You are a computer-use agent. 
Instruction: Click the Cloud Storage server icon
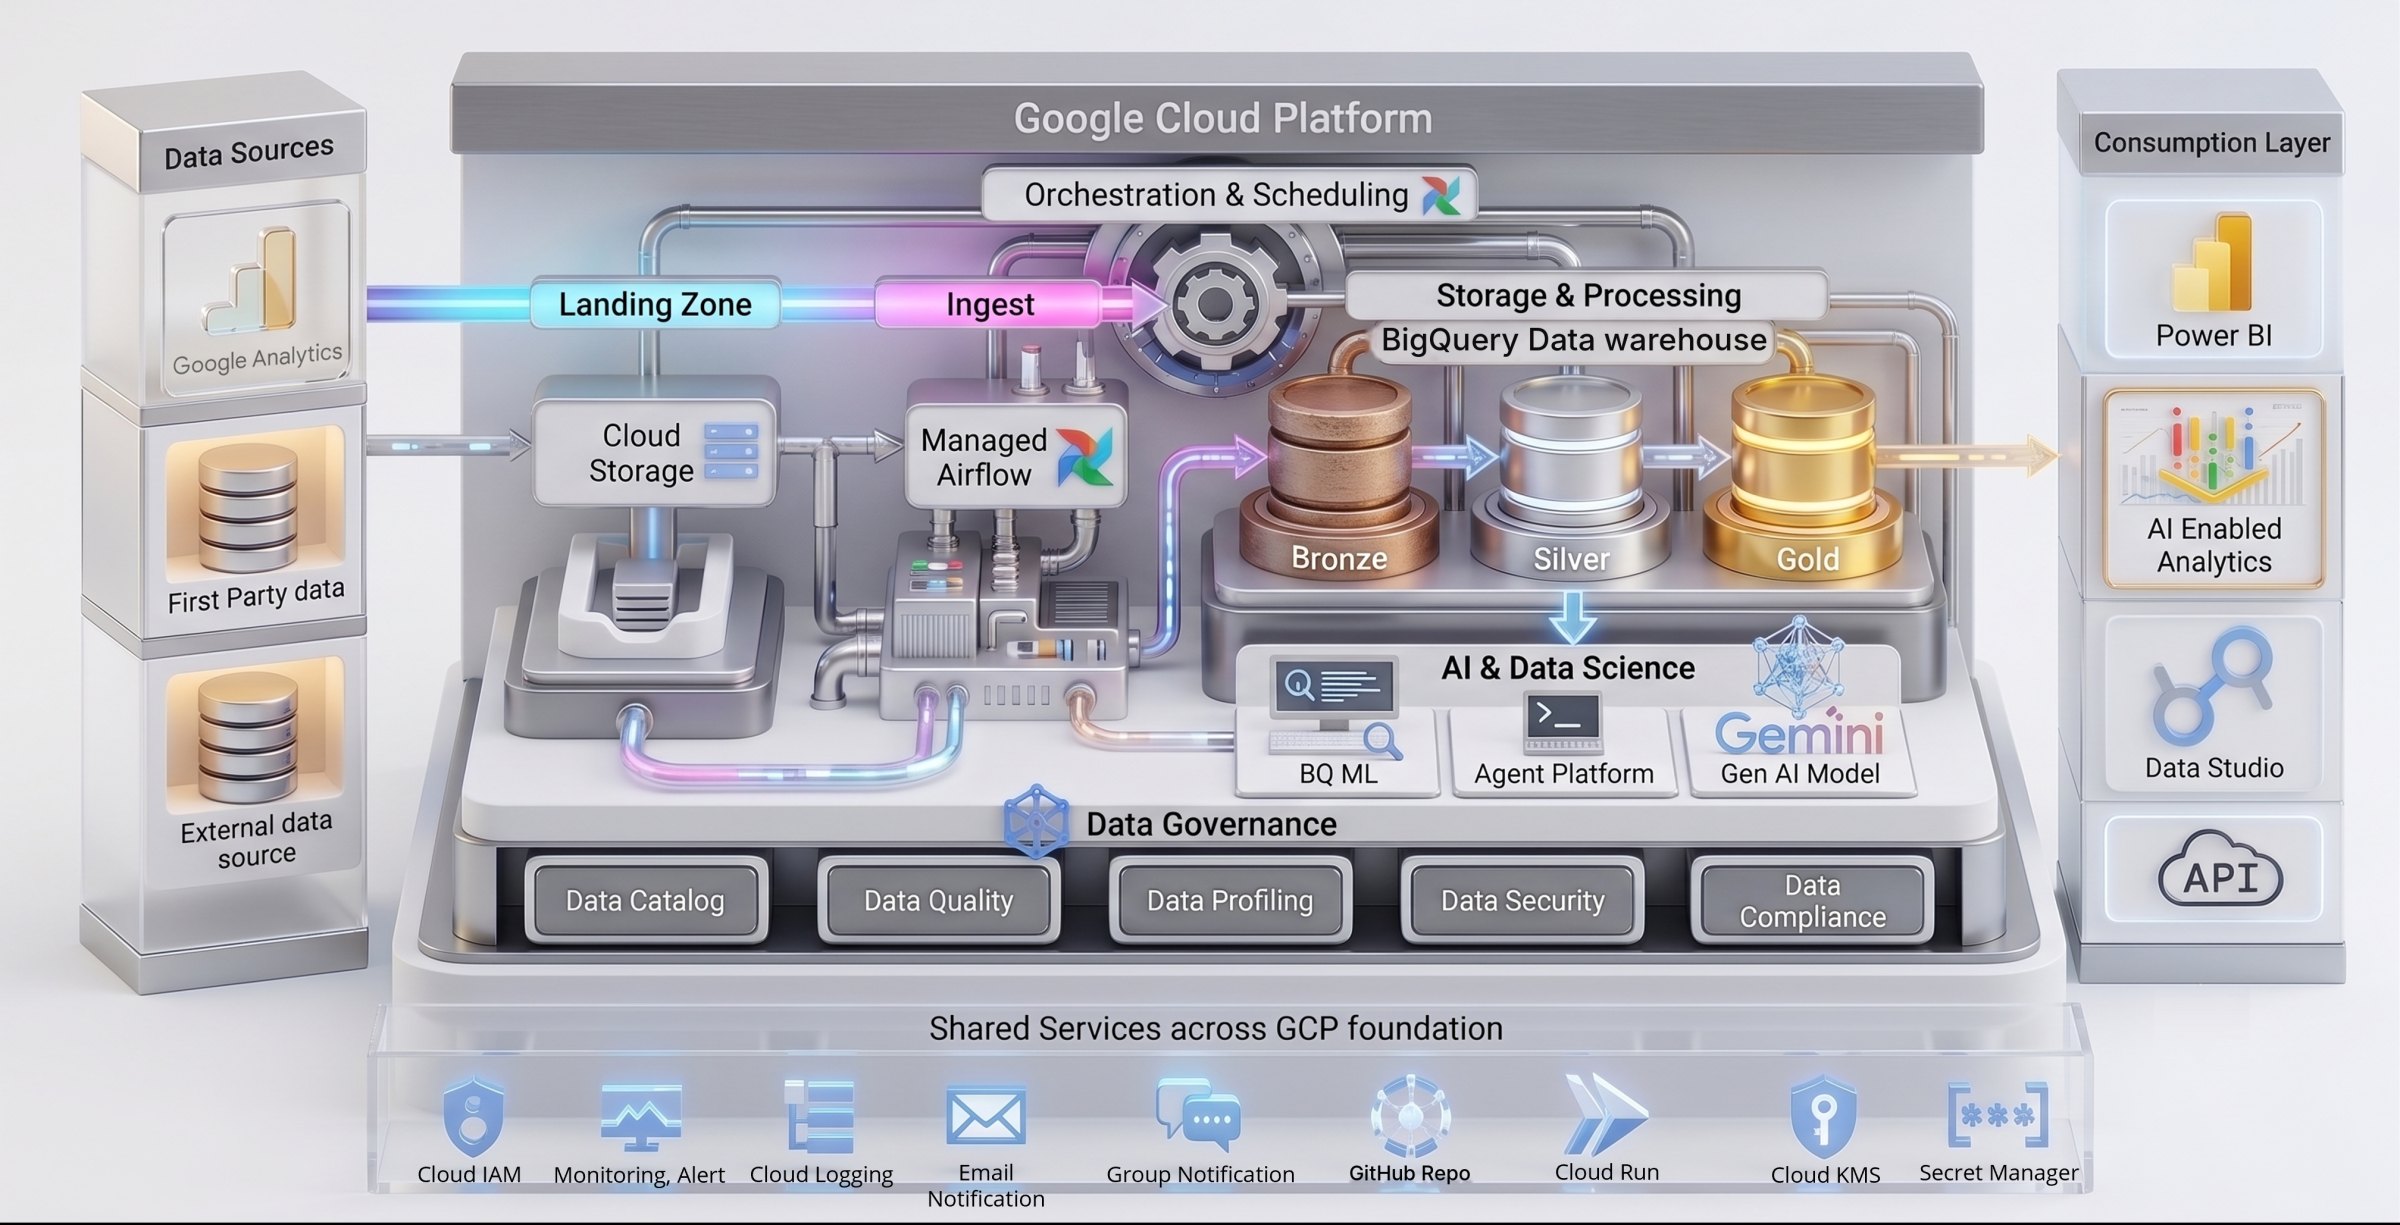point(731,452)
